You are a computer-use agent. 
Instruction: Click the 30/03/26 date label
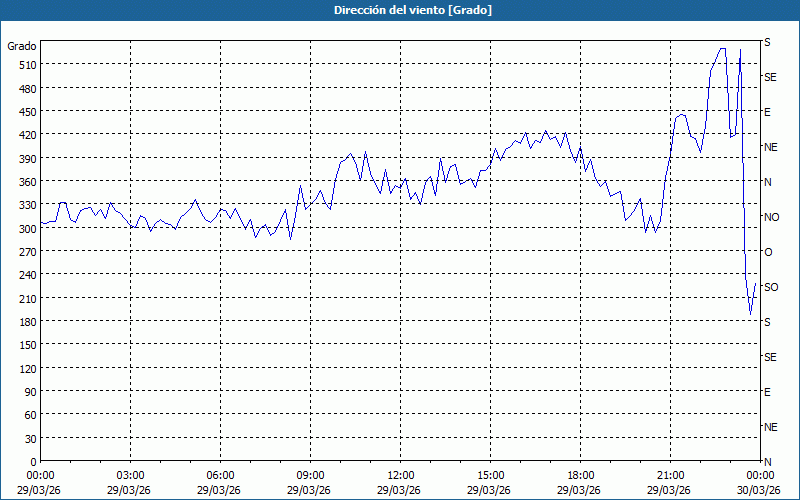pyautogui.click(x=758, y=490)
